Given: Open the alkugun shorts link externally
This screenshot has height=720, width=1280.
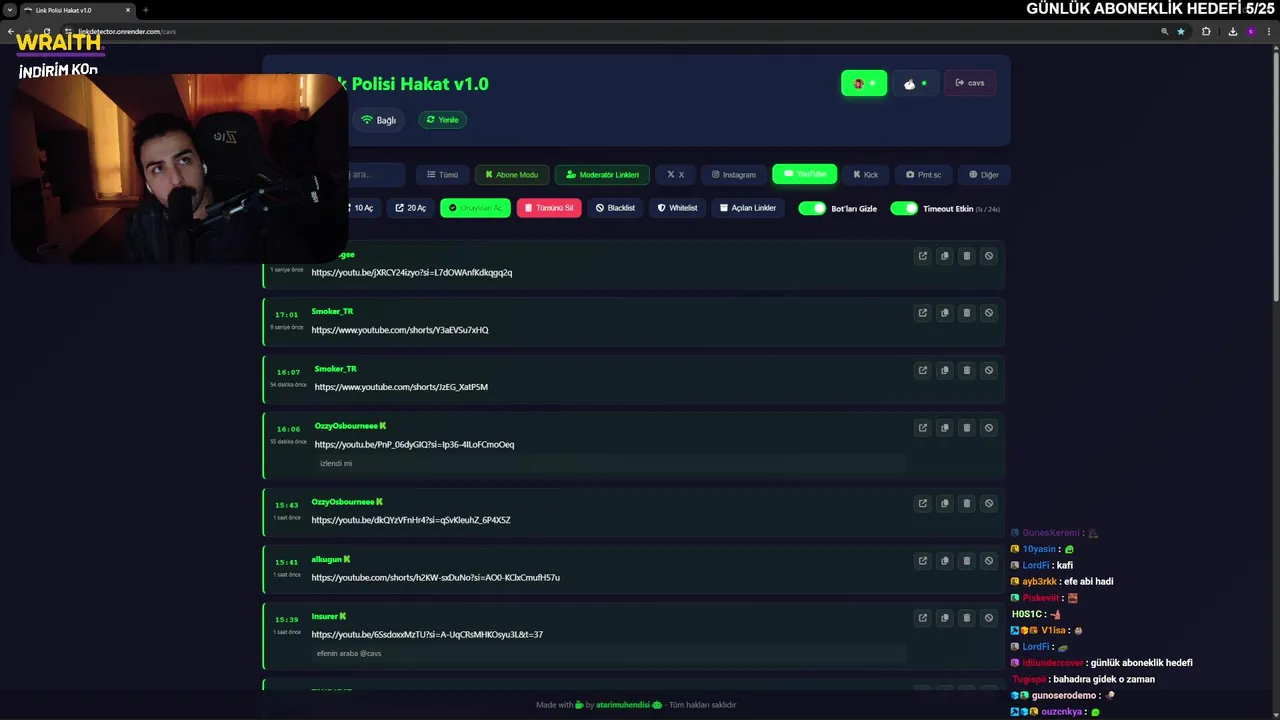Looking at the screenshot, I should [x=922, y=561].
